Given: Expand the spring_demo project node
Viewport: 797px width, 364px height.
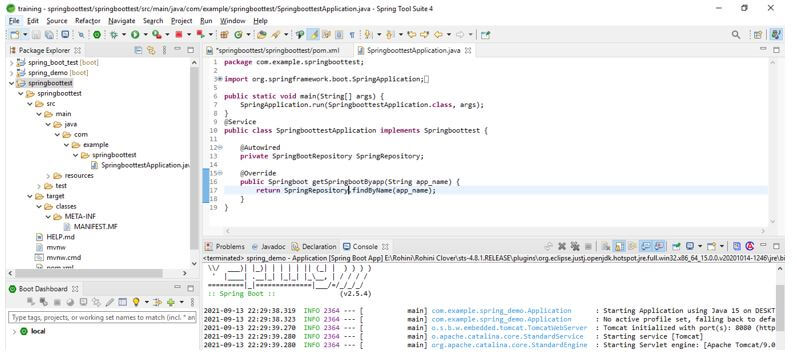Looking at the screenshot, I should coord(11,73).
